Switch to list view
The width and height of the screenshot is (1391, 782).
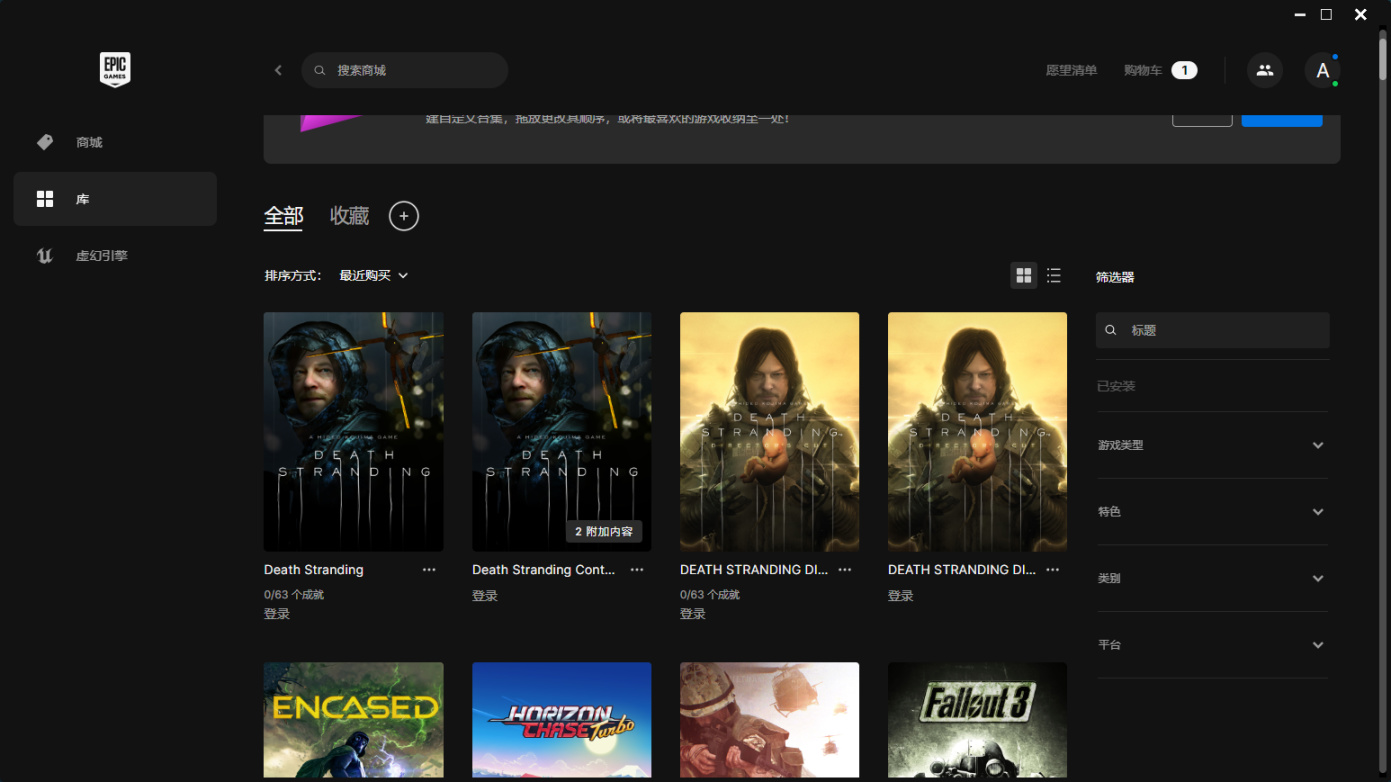(x=1054, y=276)
